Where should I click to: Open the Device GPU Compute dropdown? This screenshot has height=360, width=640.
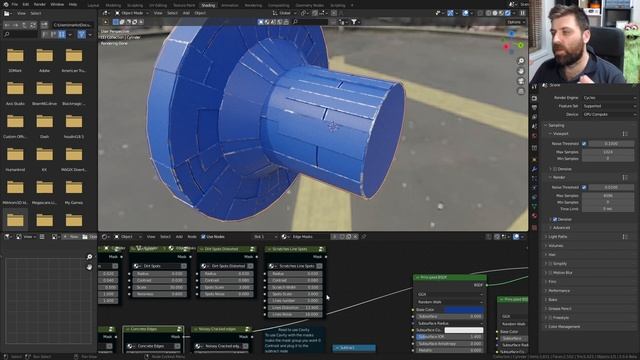609,115
